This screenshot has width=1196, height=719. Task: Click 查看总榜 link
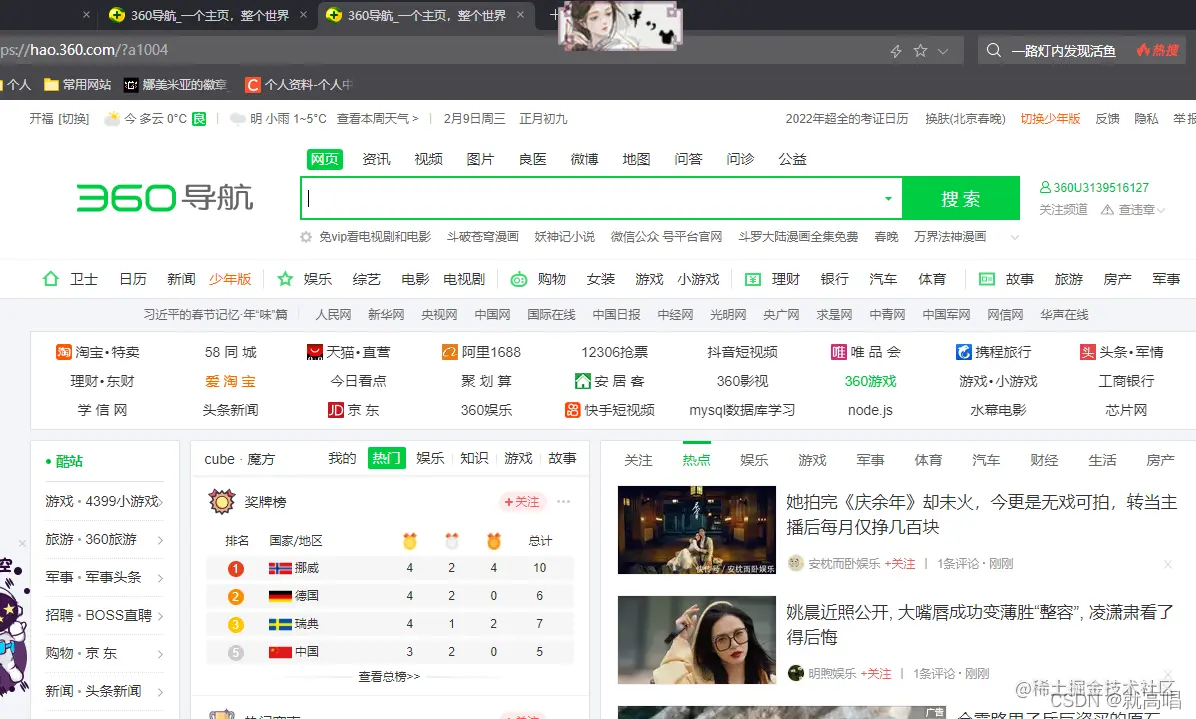click(x=389, y=676)
